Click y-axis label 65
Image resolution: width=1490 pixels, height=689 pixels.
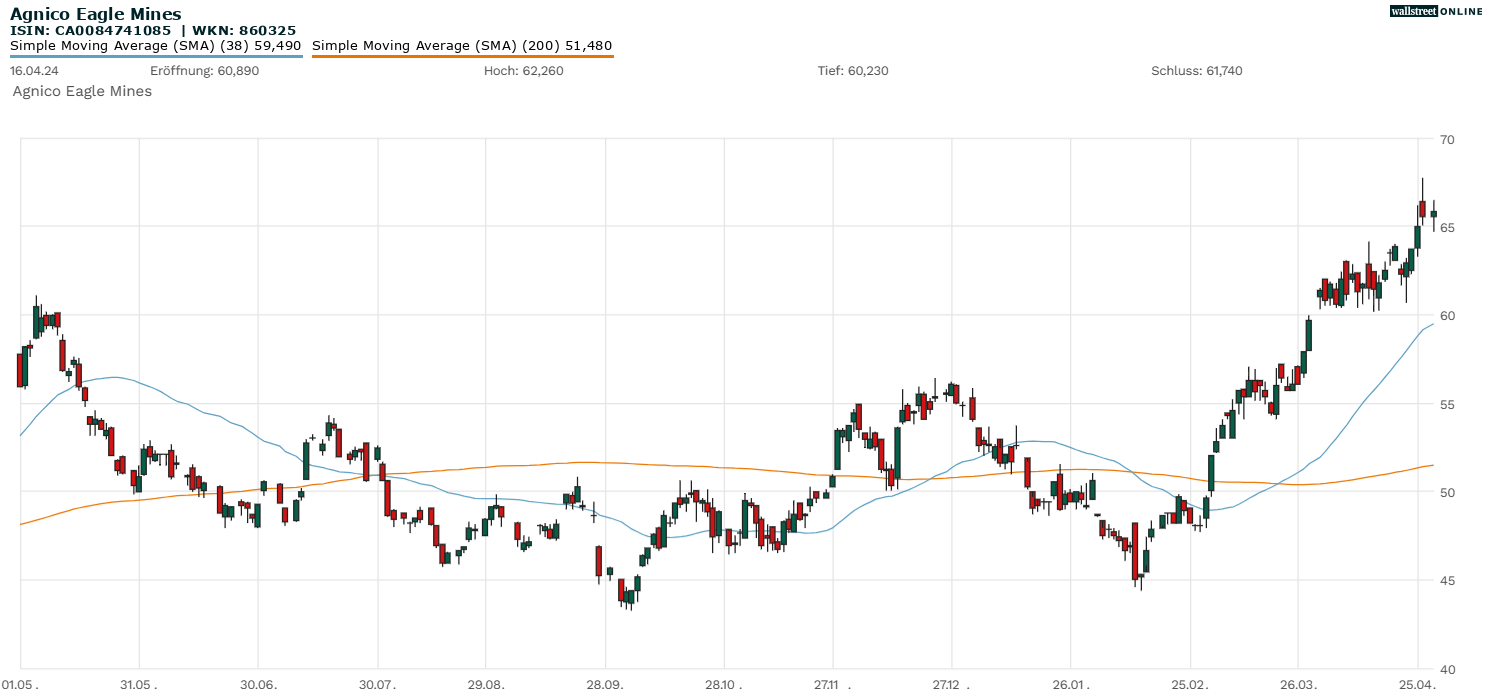(1448, 227)
